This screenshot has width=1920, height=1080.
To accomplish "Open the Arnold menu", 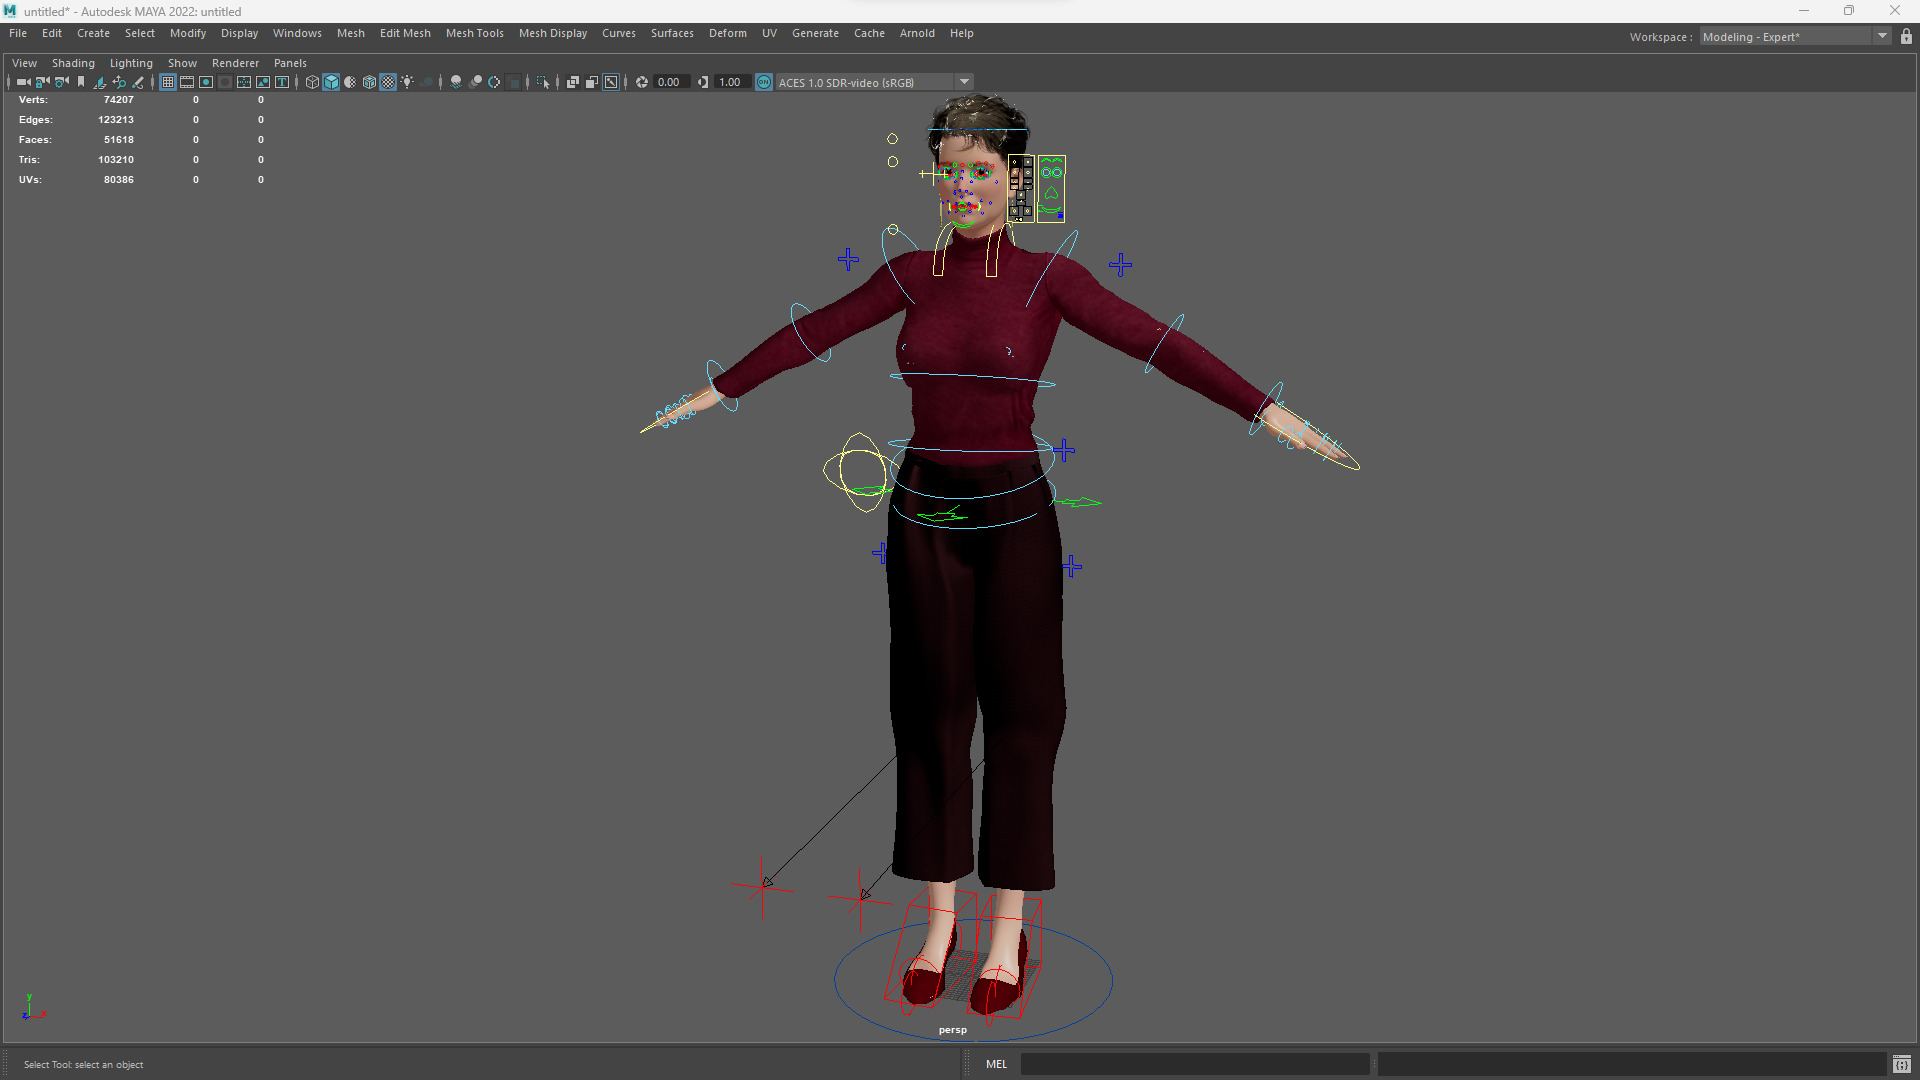I will point(917,33).
